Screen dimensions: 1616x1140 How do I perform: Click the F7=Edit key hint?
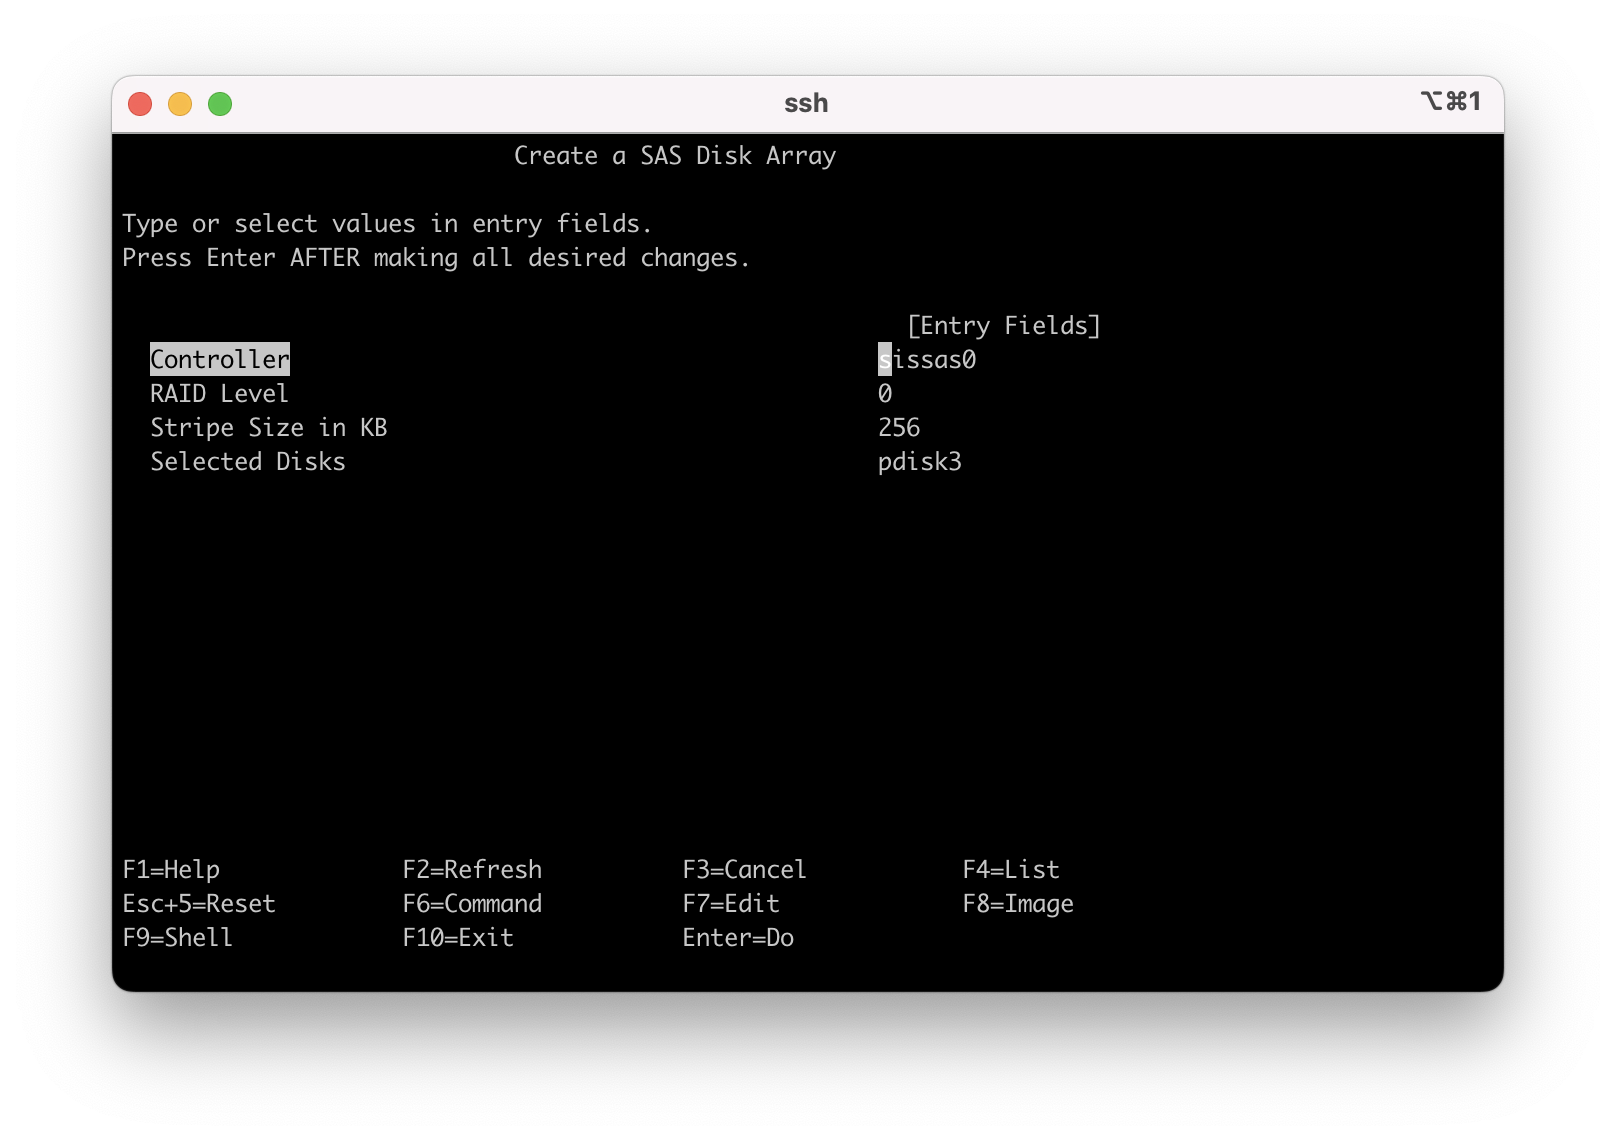731,903
